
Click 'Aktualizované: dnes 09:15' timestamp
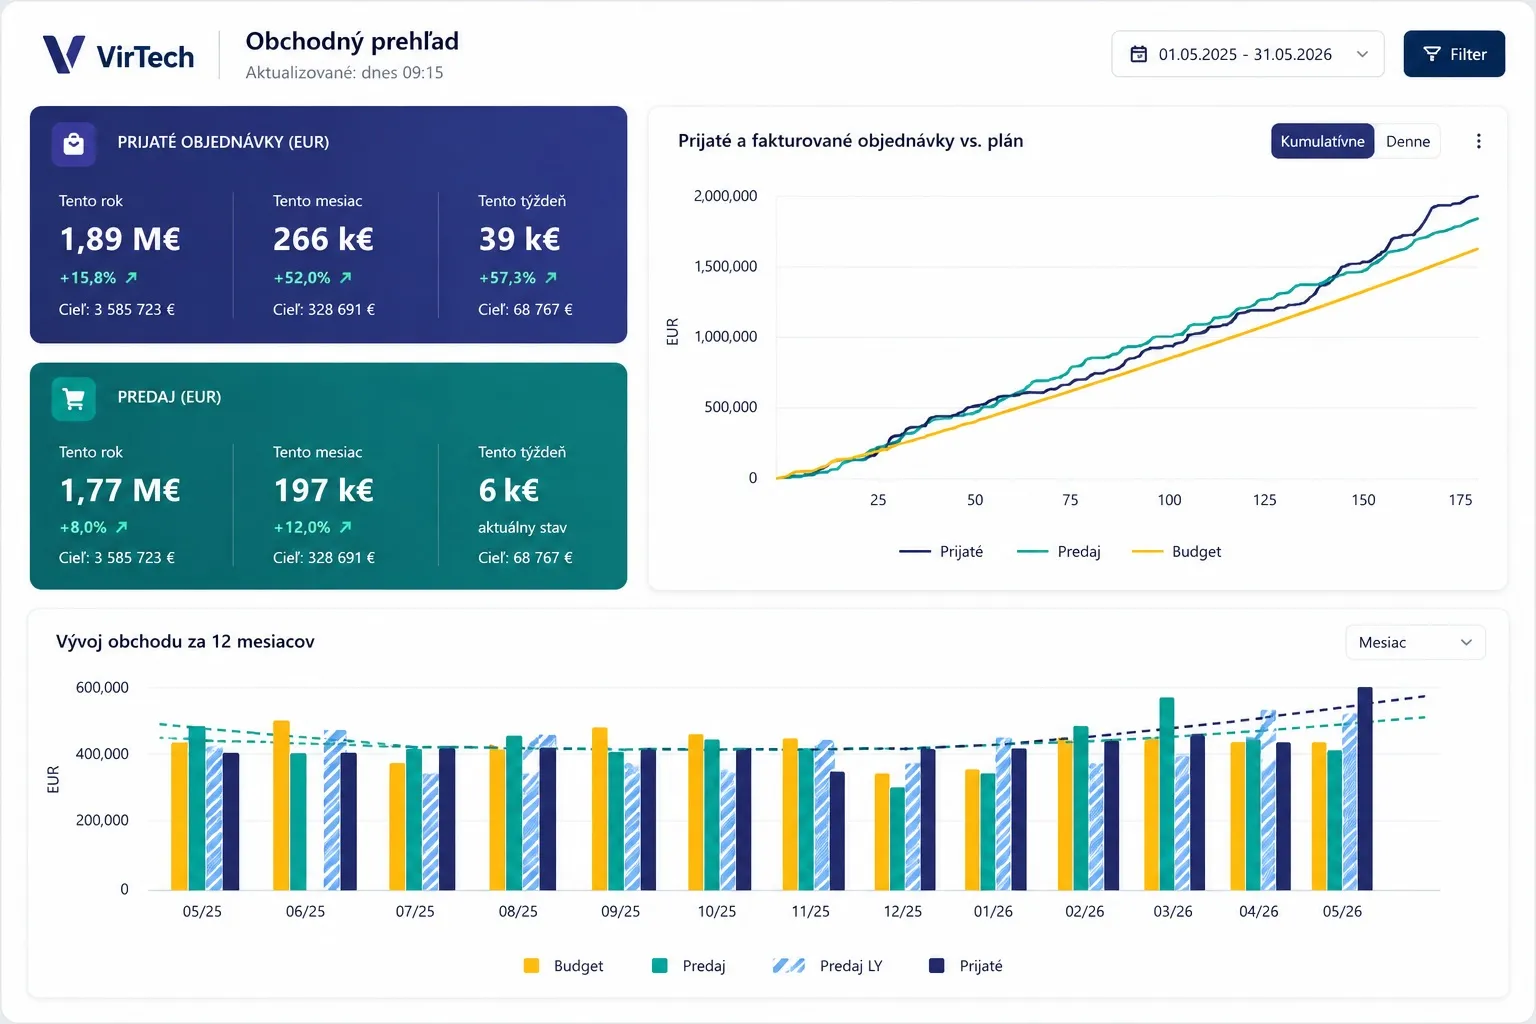click(x=344, y=73)
